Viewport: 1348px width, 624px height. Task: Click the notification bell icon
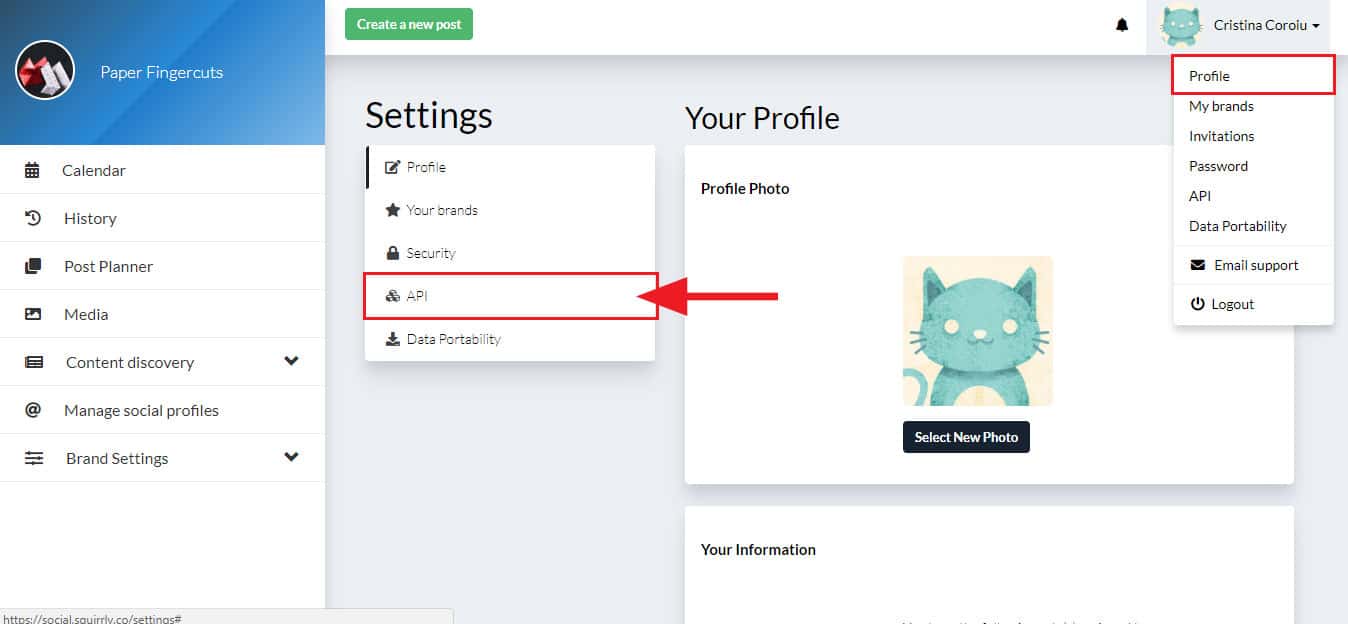click(x=1122, y=25)
